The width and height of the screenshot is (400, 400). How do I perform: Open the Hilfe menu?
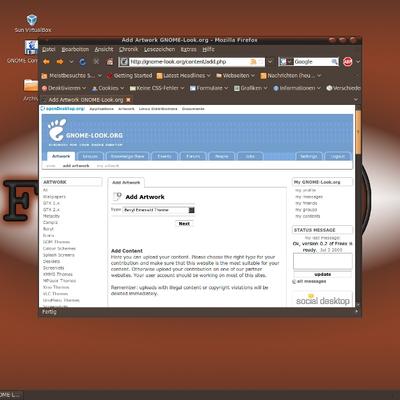[x=208, y=49]
